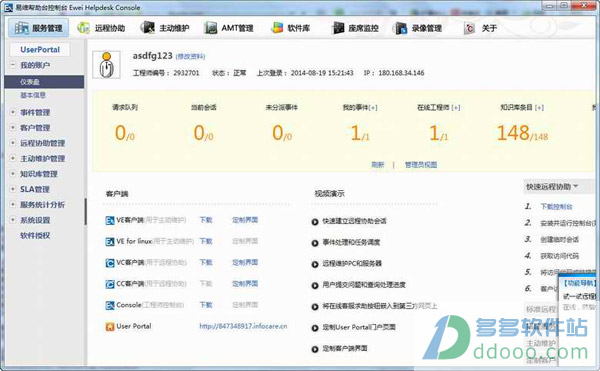
Task: Expand the 知识库管理 tree node
Action: (x=13, y=174)
